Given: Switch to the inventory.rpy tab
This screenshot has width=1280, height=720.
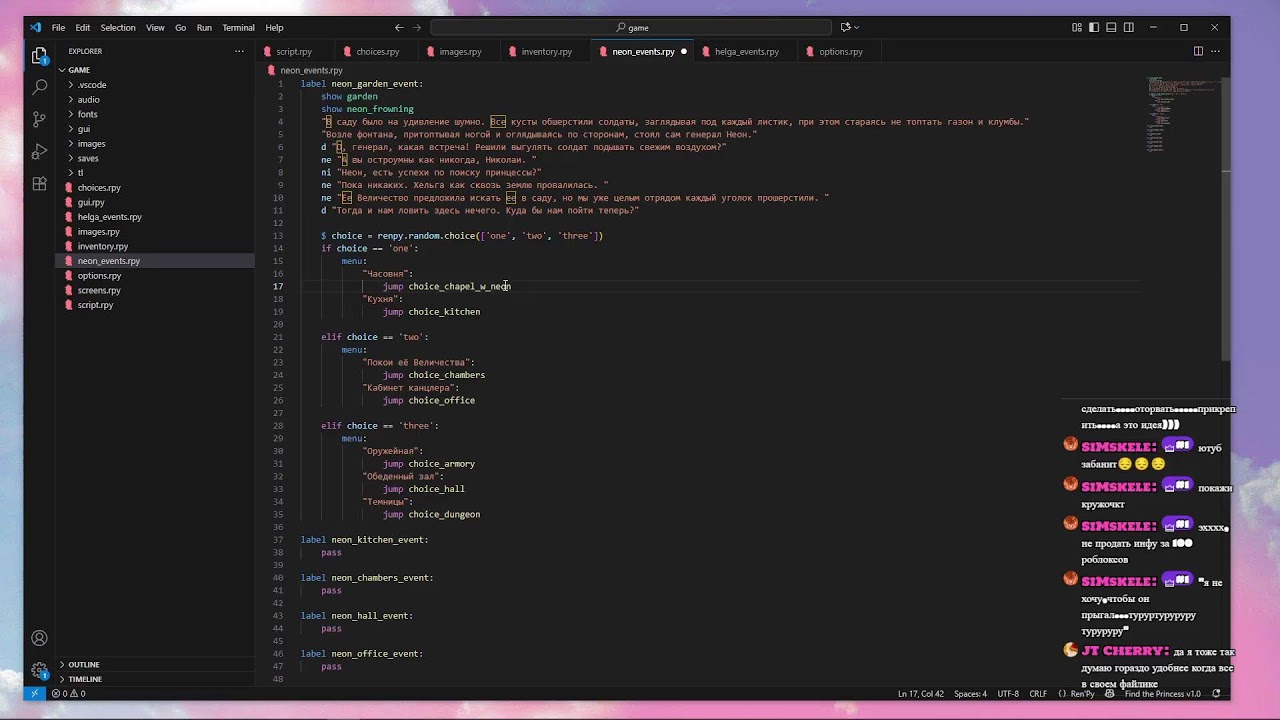Looking at the screenshot, I should point(546,51).
